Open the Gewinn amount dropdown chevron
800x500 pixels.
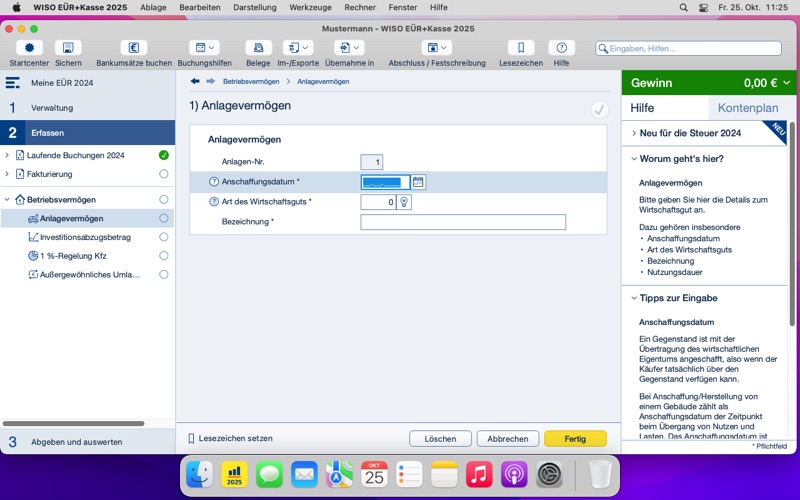coord(787,83)
